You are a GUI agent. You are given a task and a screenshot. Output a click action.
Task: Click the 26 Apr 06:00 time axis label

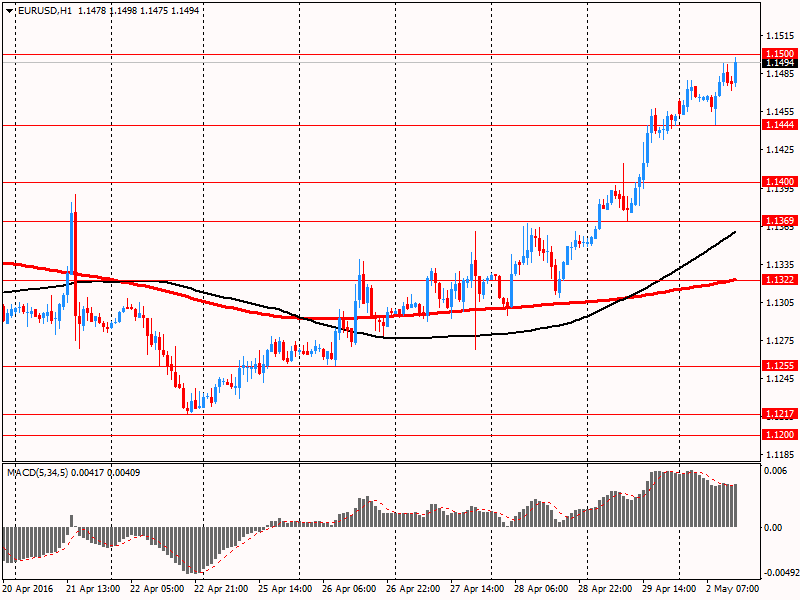pos(349,589)
